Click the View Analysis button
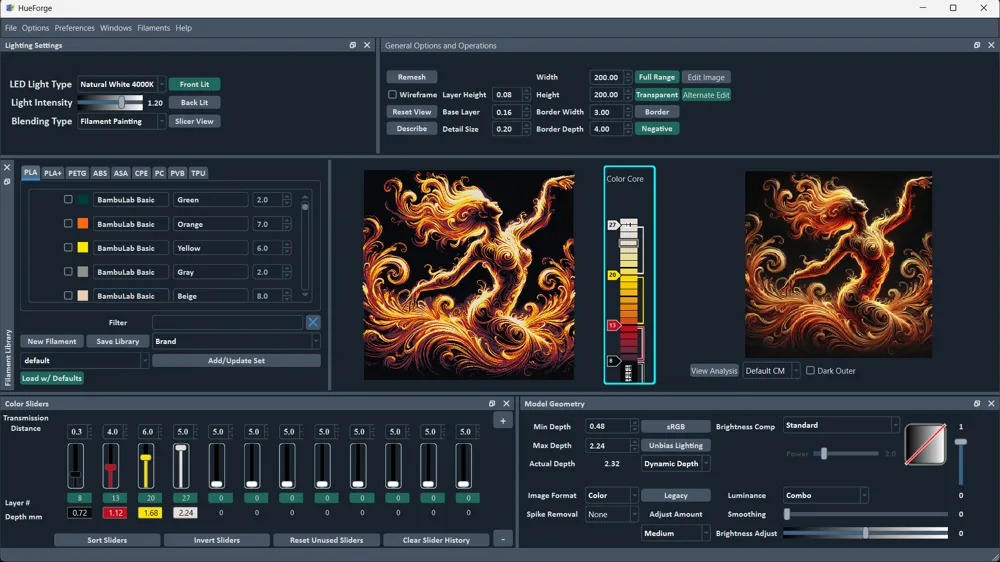Viewport: 1000px width, 562px height. click(x=714, y=371)
